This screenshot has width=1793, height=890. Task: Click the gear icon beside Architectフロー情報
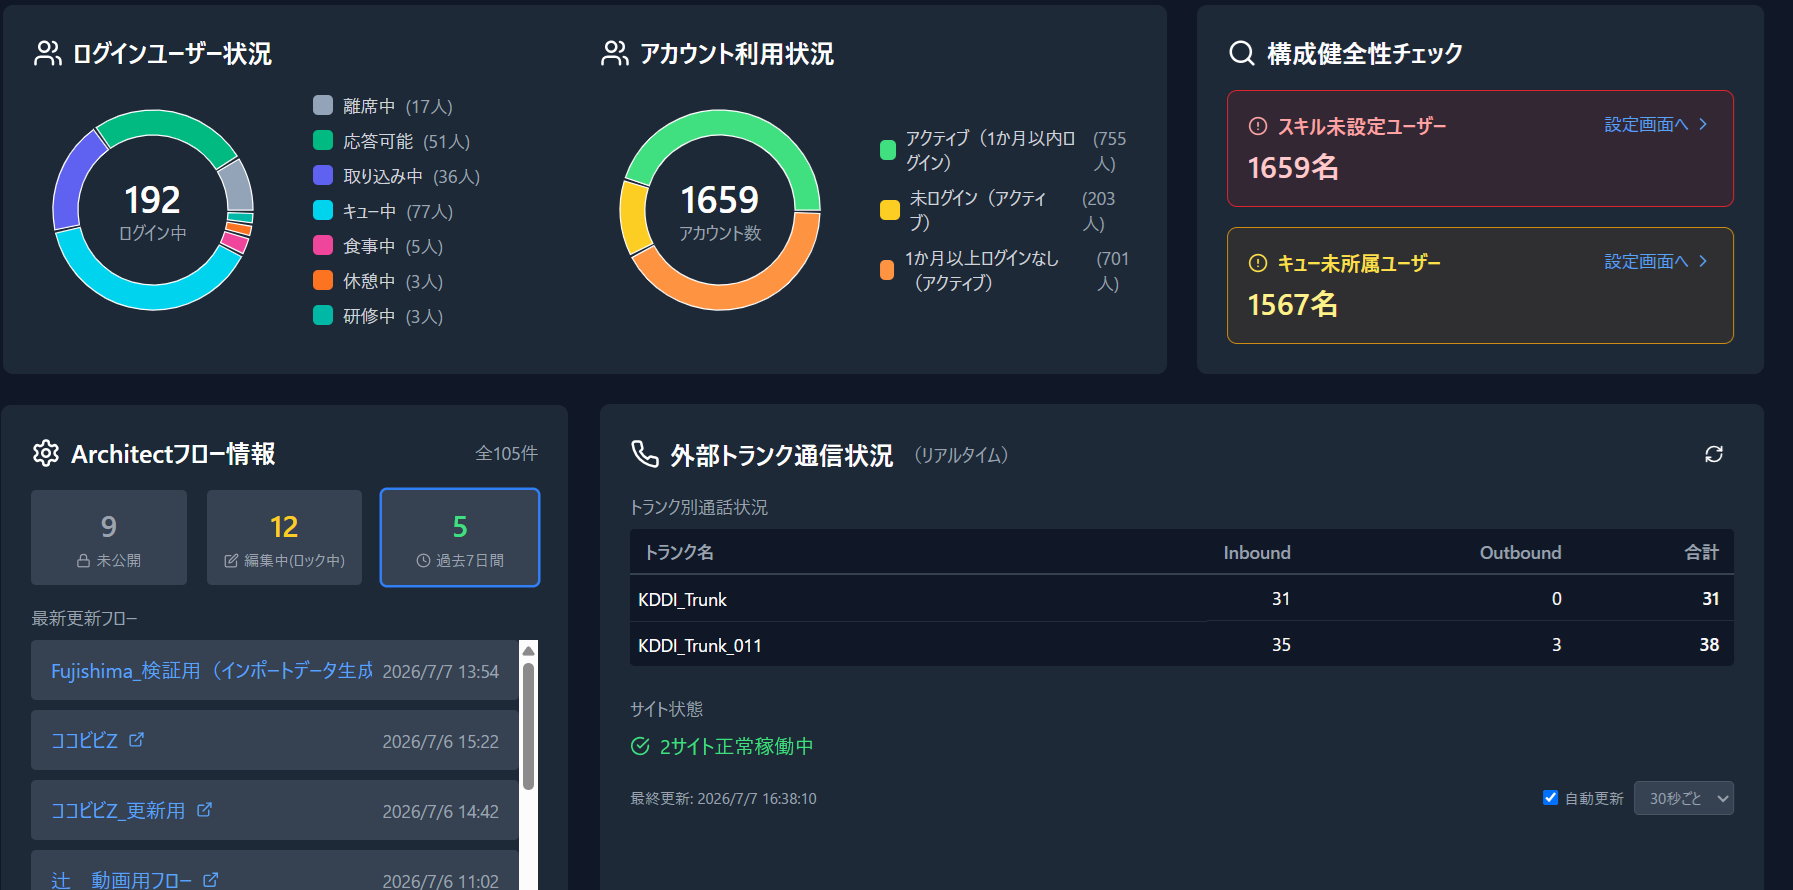click(x=46, y=453)
